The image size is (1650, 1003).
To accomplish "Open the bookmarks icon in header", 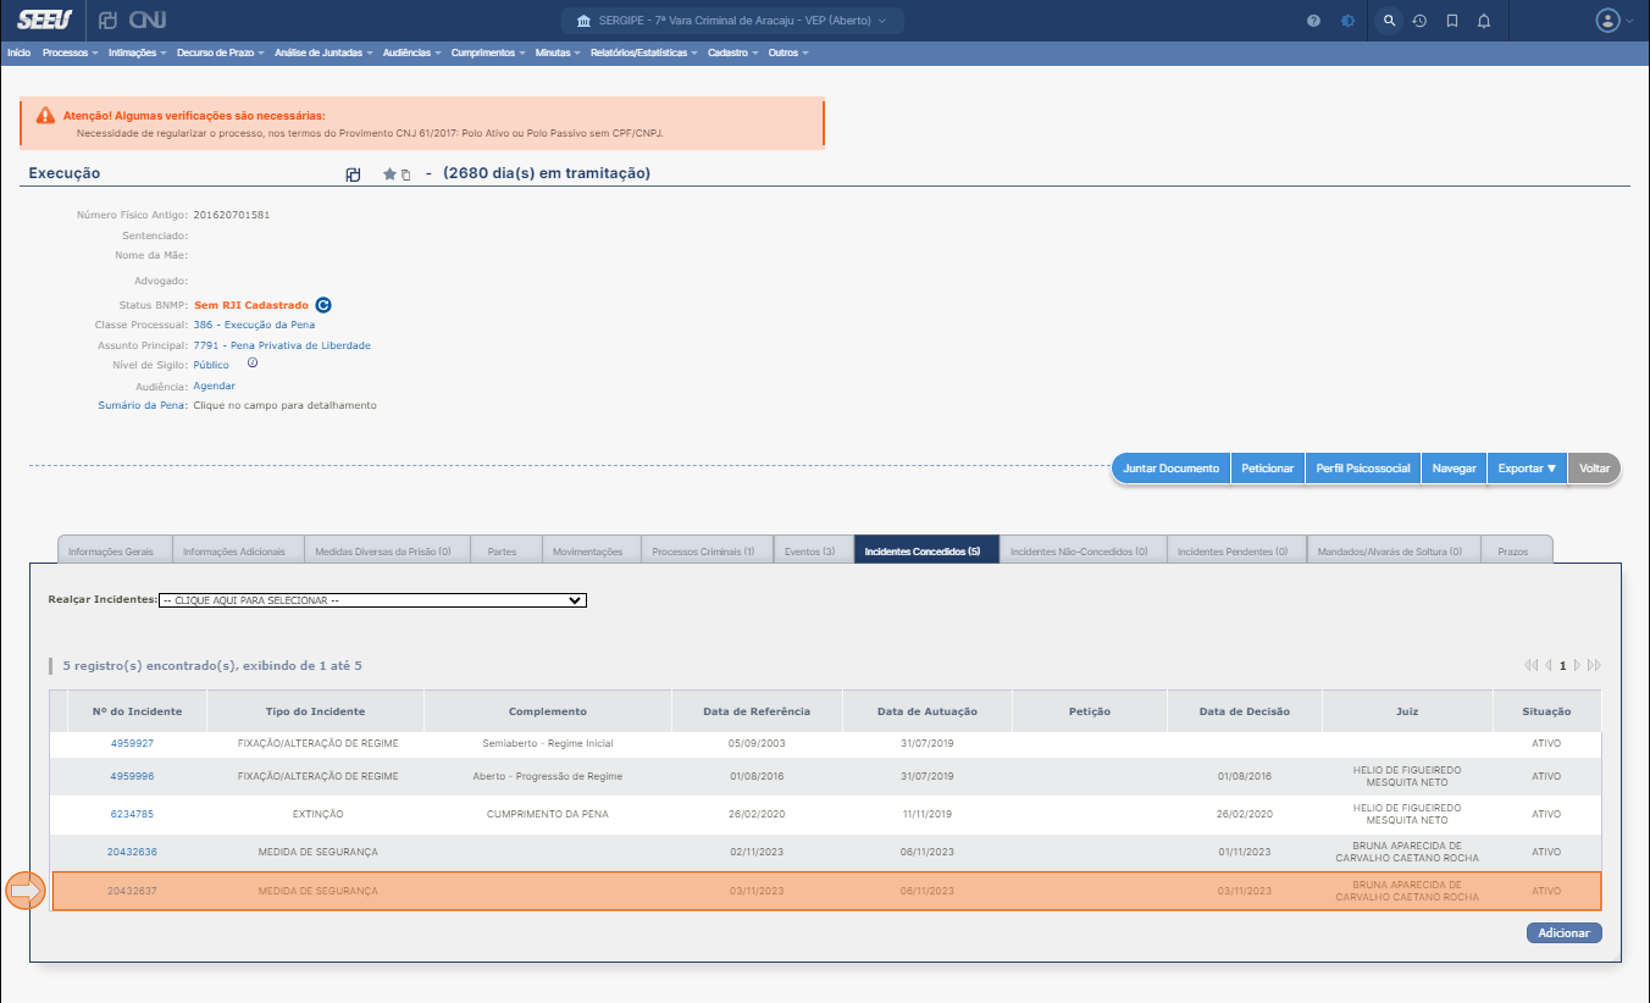I will [1452, 21].
